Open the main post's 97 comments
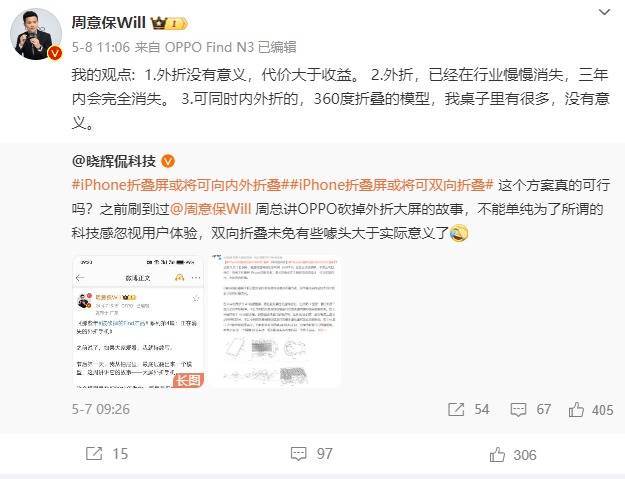The height and width of the screenshot is (479, 625). [x=311, y=453]
